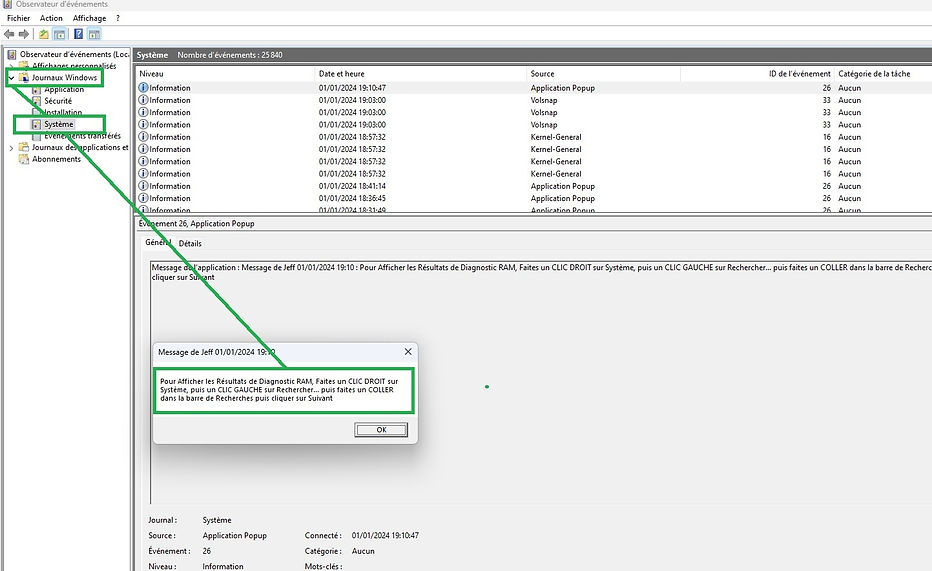This screenshot has height=571, width=932.
Task: Click the Application log icon in tree
Action: 36,90
